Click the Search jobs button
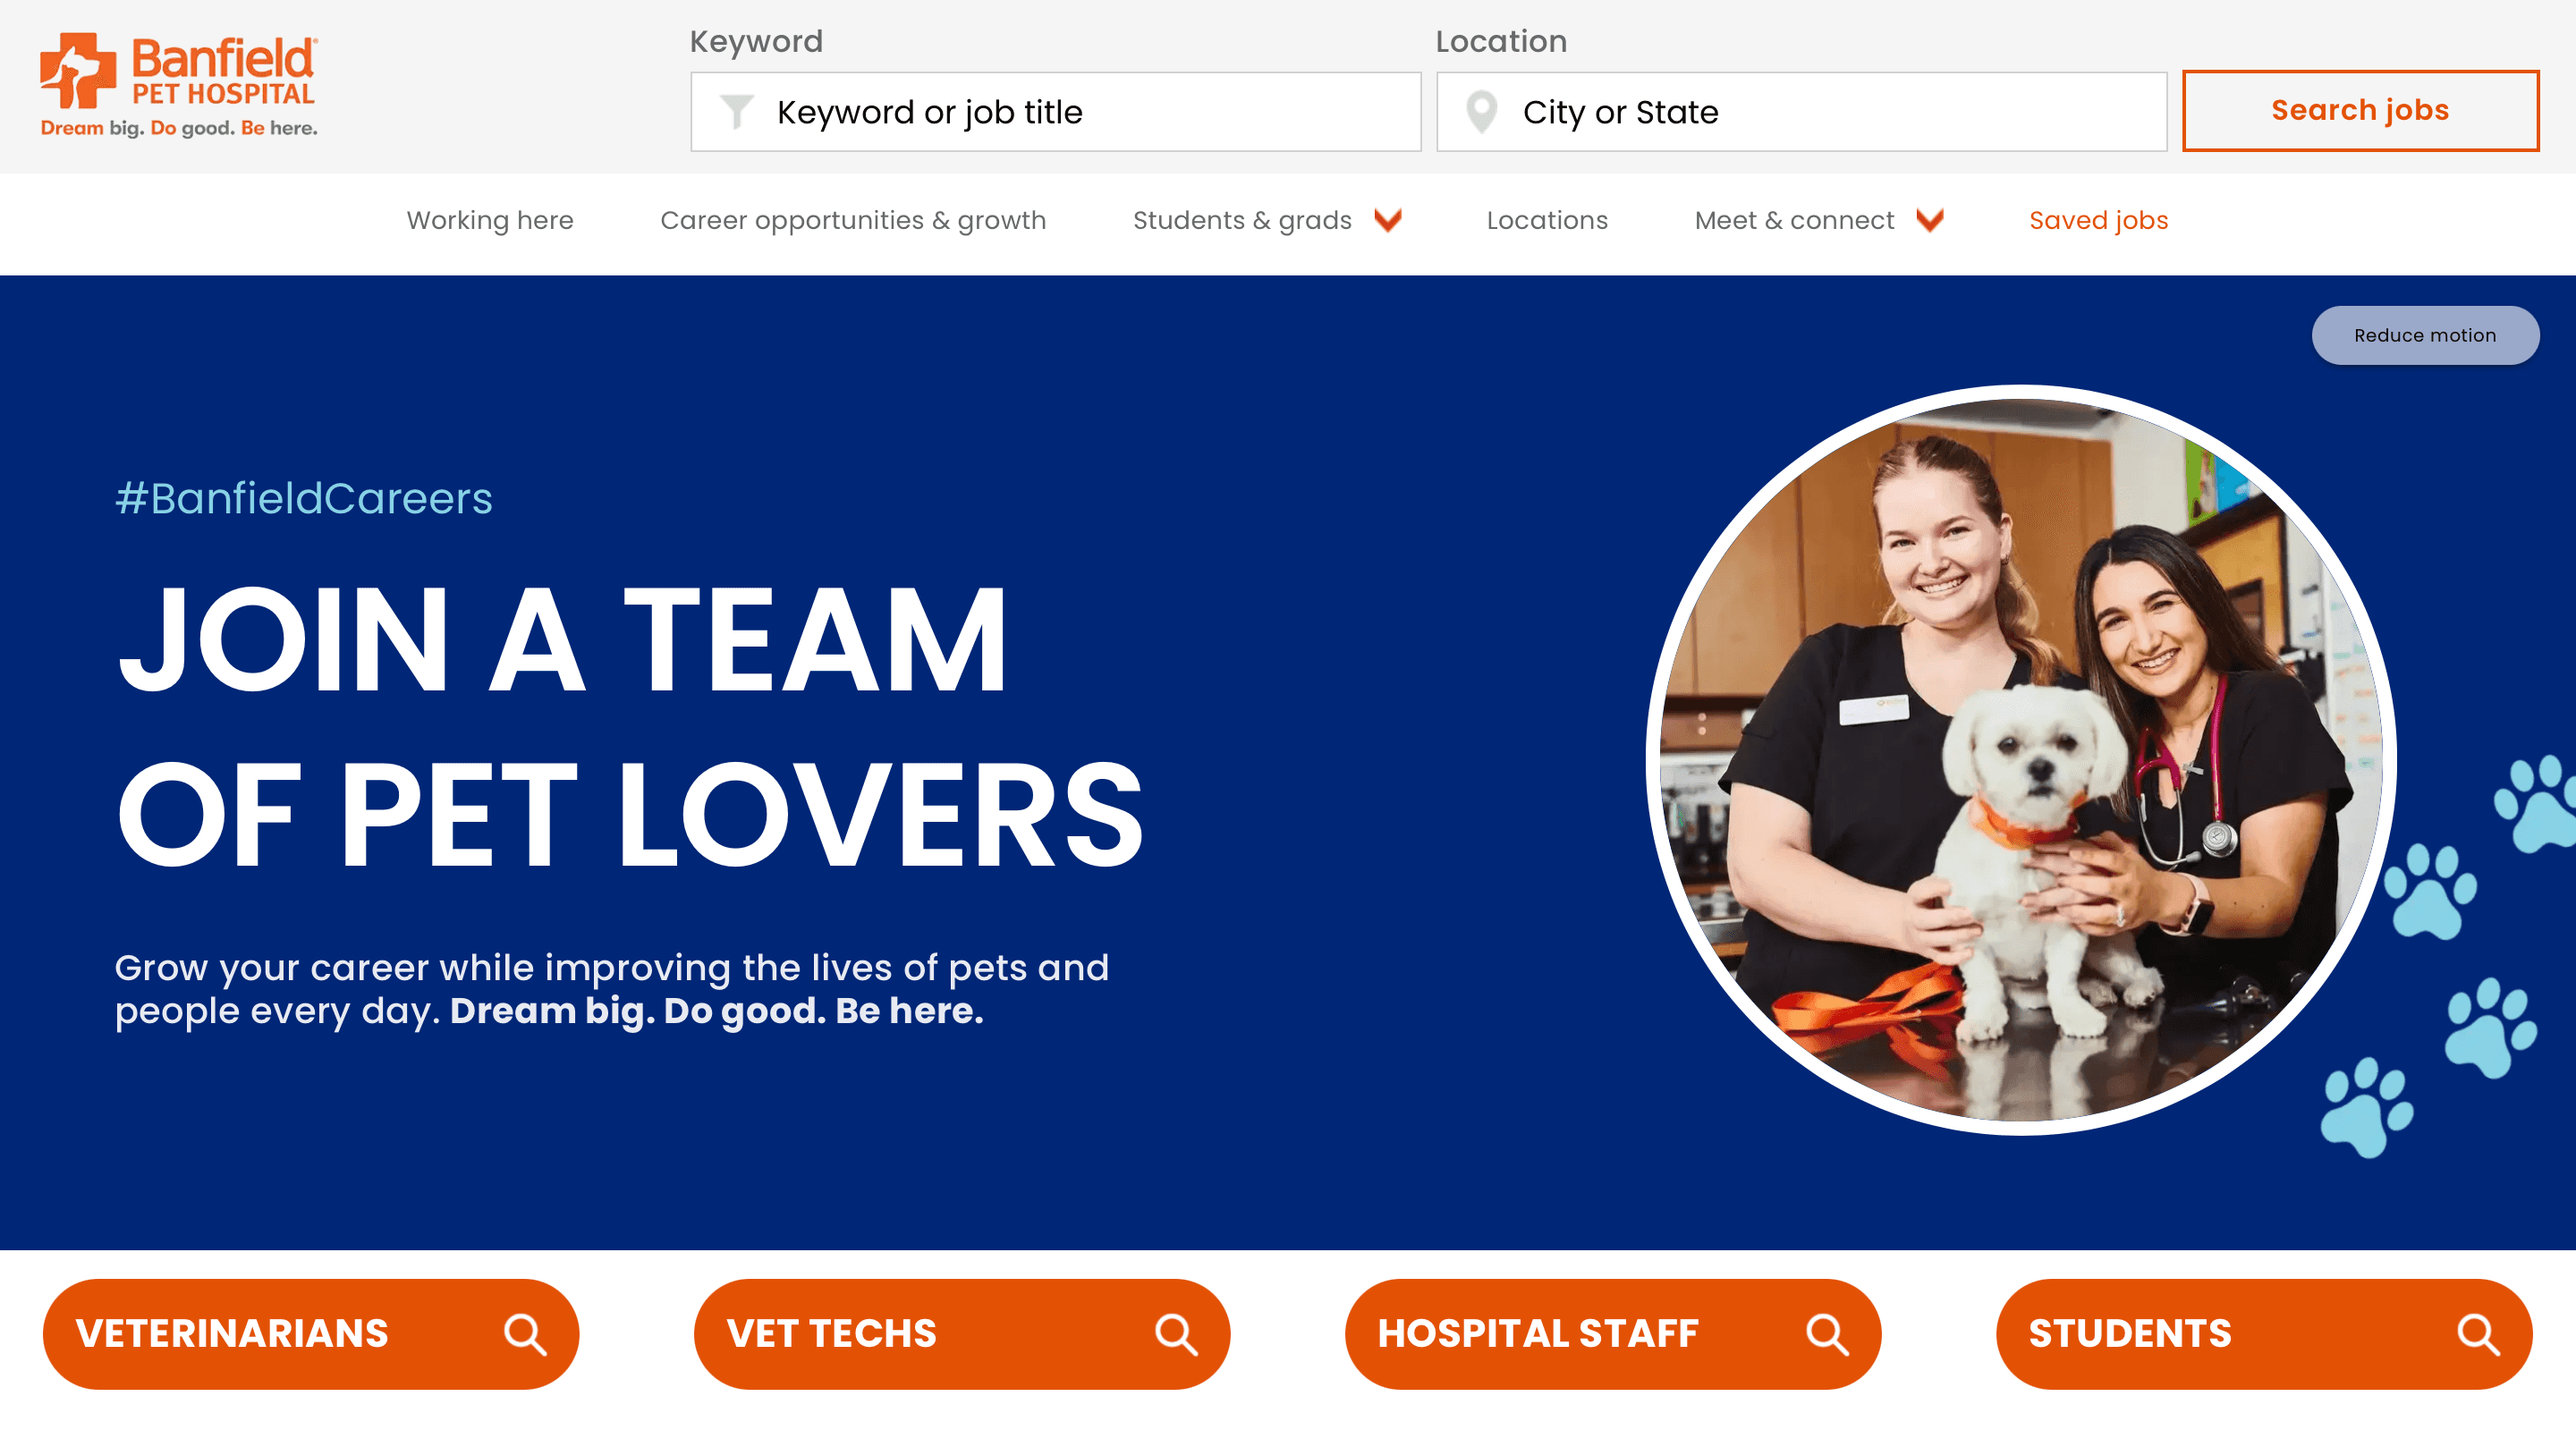The image size is (2576, 1447). (2360, 110)
